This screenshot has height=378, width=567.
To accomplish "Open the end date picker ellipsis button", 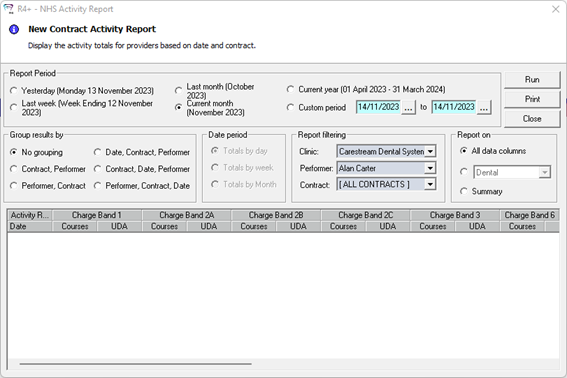I will pyautogui.click(x=484, y=107).
